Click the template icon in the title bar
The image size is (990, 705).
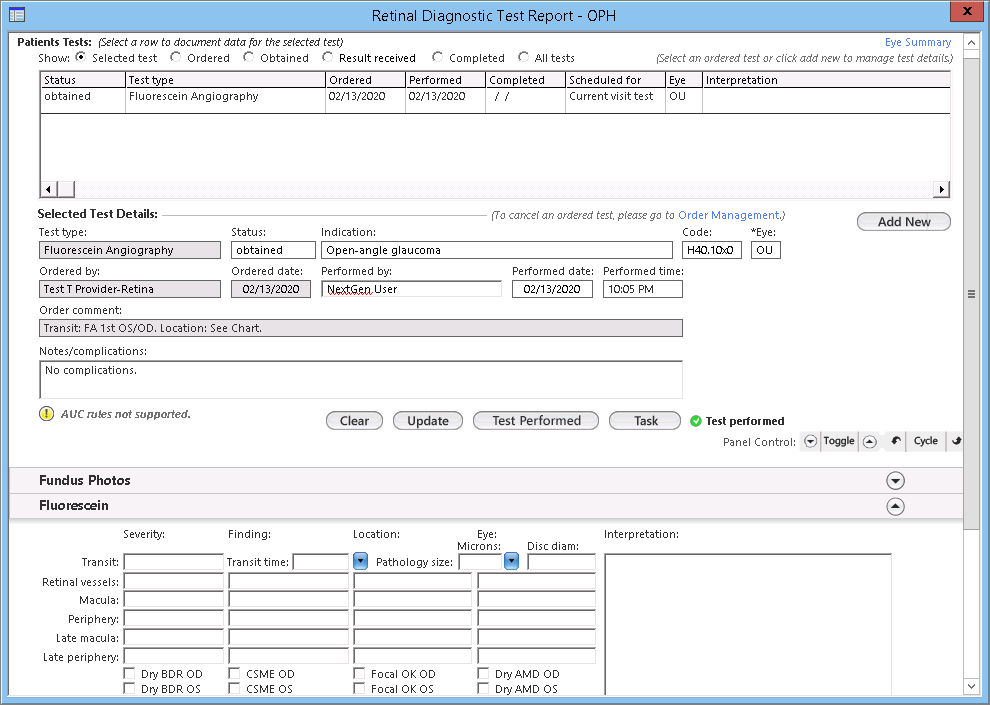click(17, 14)
